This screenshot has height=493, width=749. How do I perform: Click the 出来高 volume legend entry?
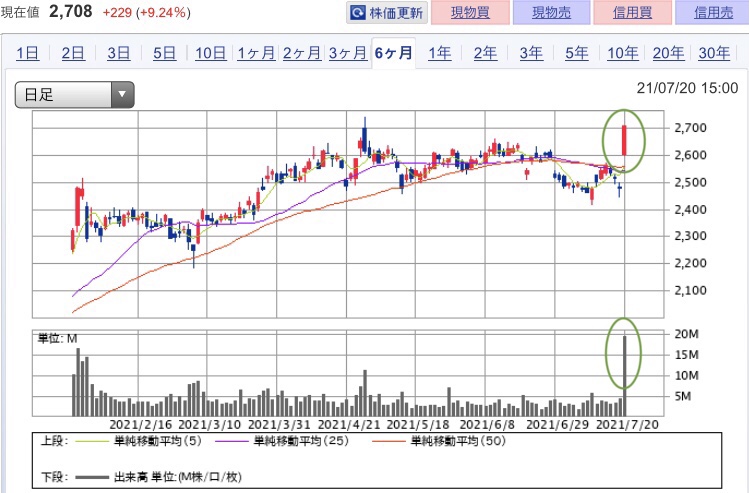coord(159,477)
